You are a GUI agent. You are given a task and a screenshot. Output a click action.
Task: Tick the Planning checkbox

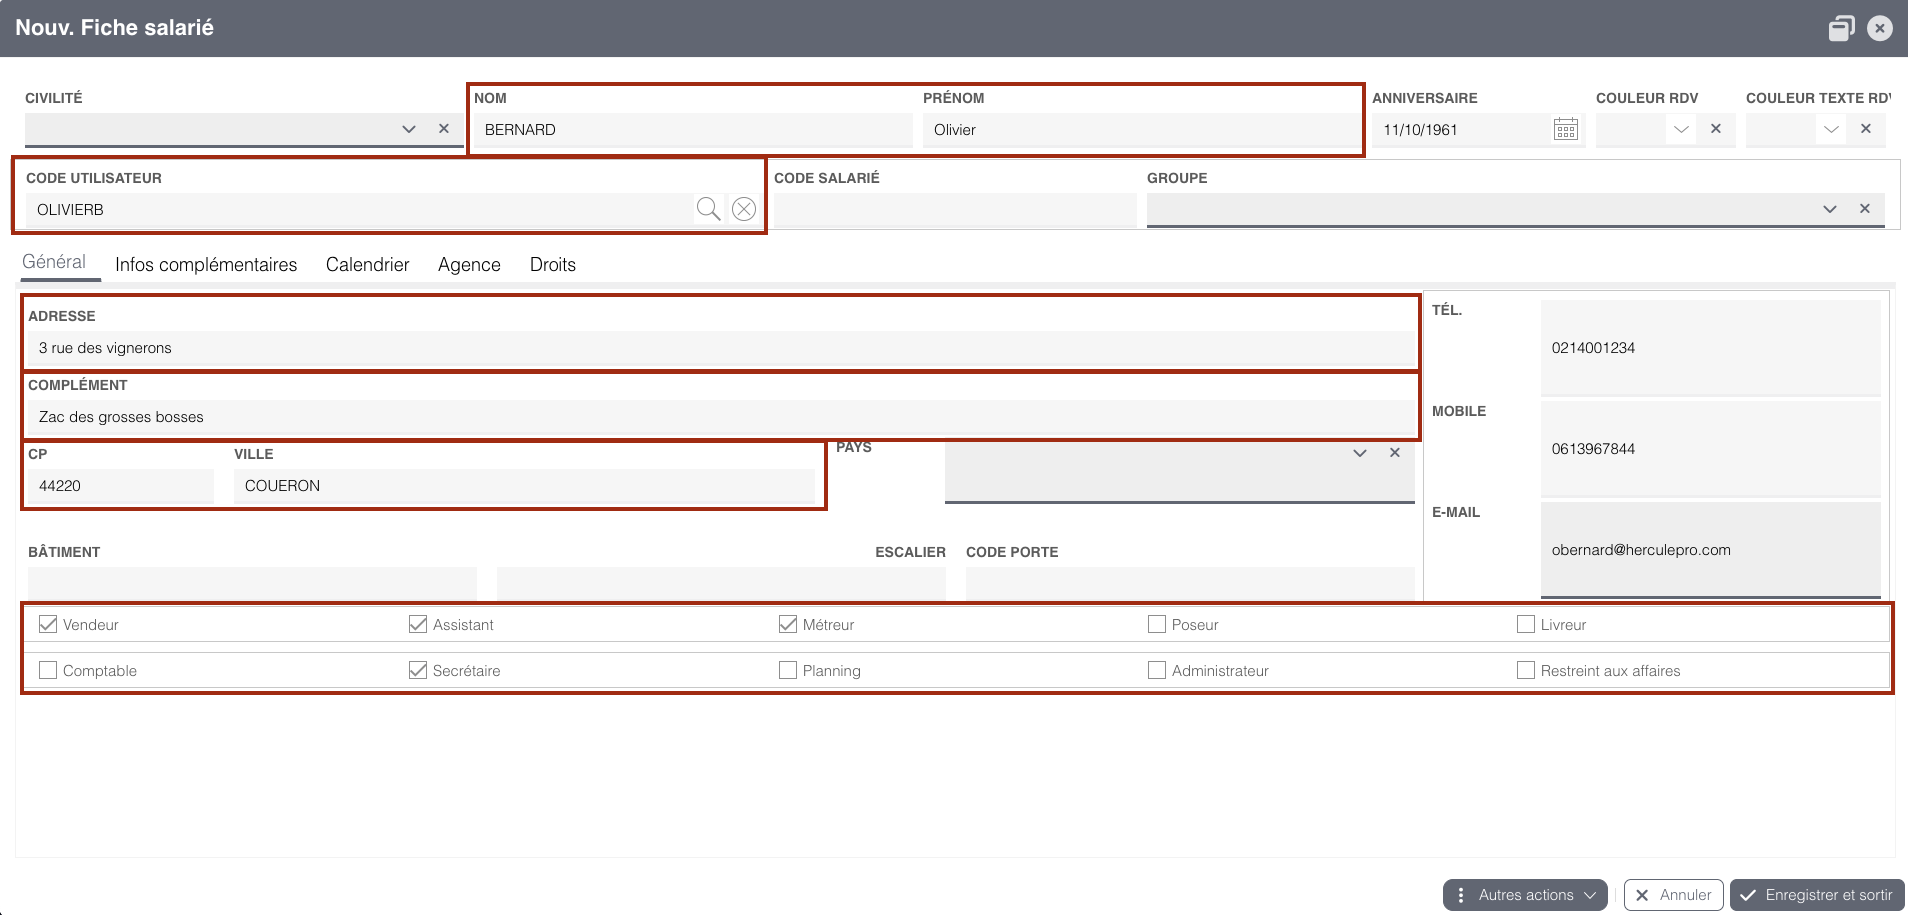point(788,670)
